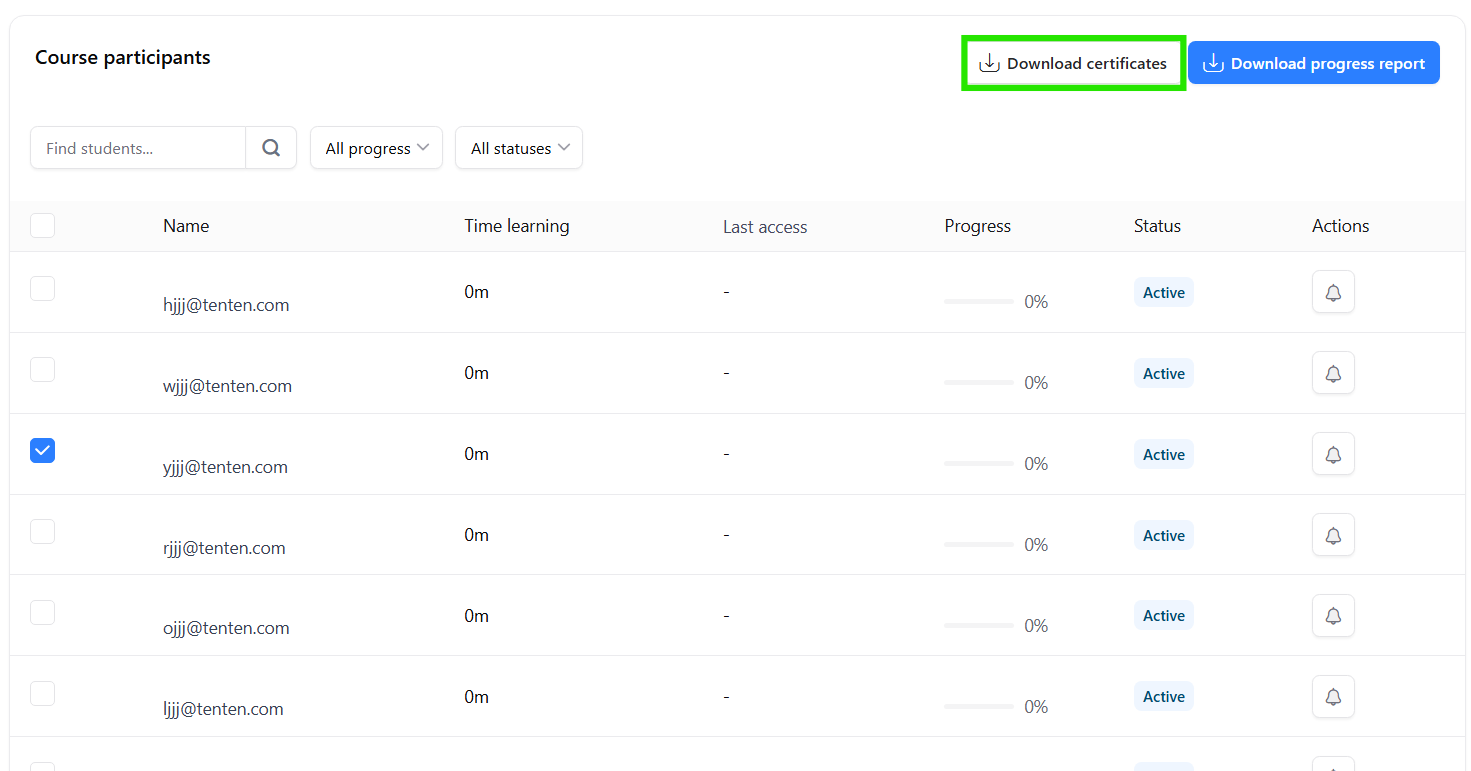Click the Progress column header
The width and height of the screenshot is (1471, 771).
977,226
